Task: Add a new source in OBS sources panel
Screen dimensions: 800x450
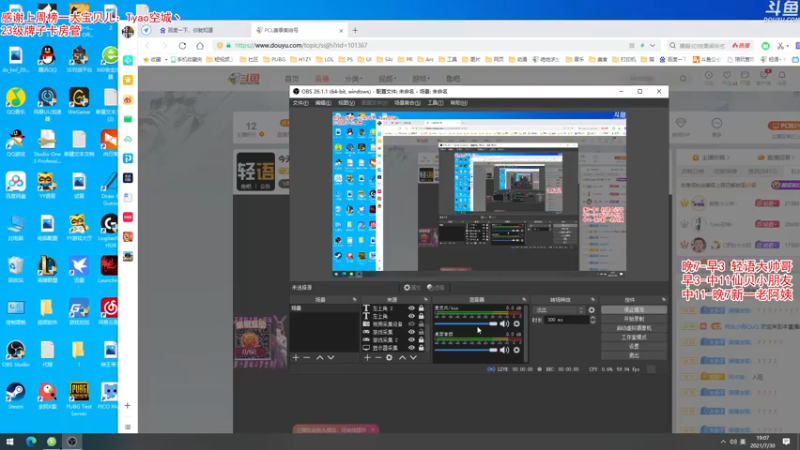Action: [367, 358]
